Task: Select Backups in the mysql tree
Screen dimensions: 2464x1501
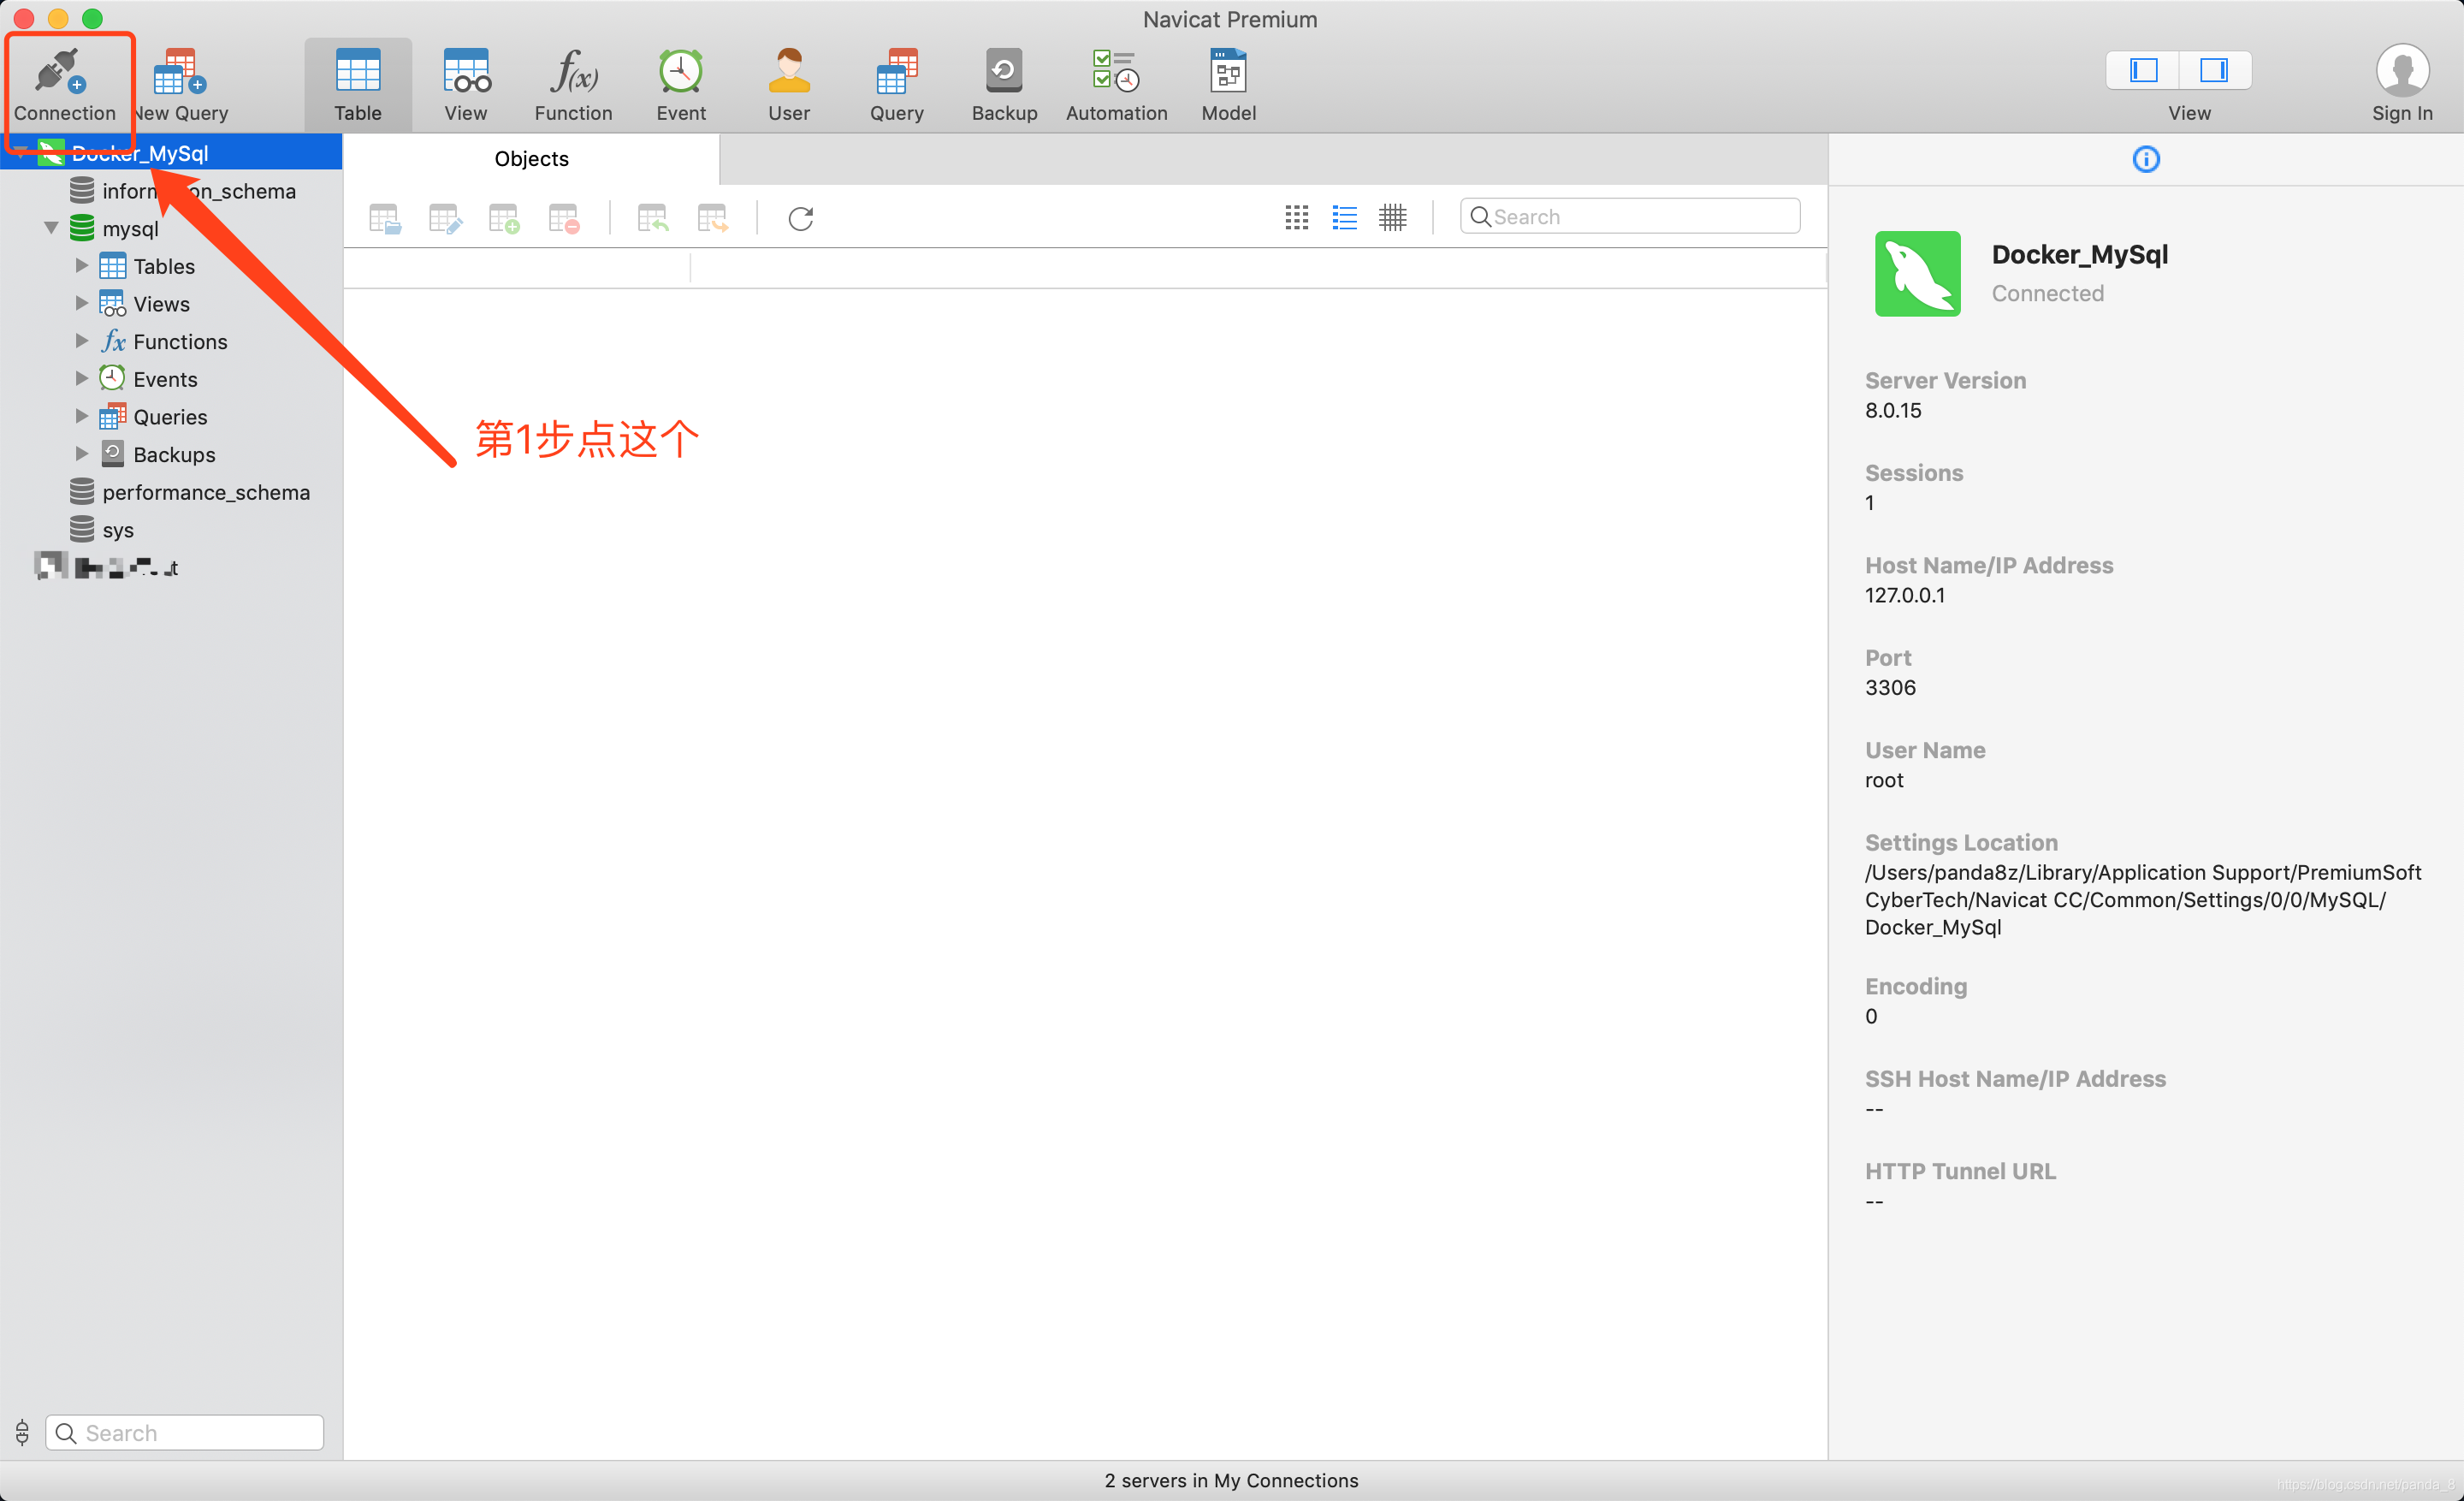Action: tap(174, 455)
